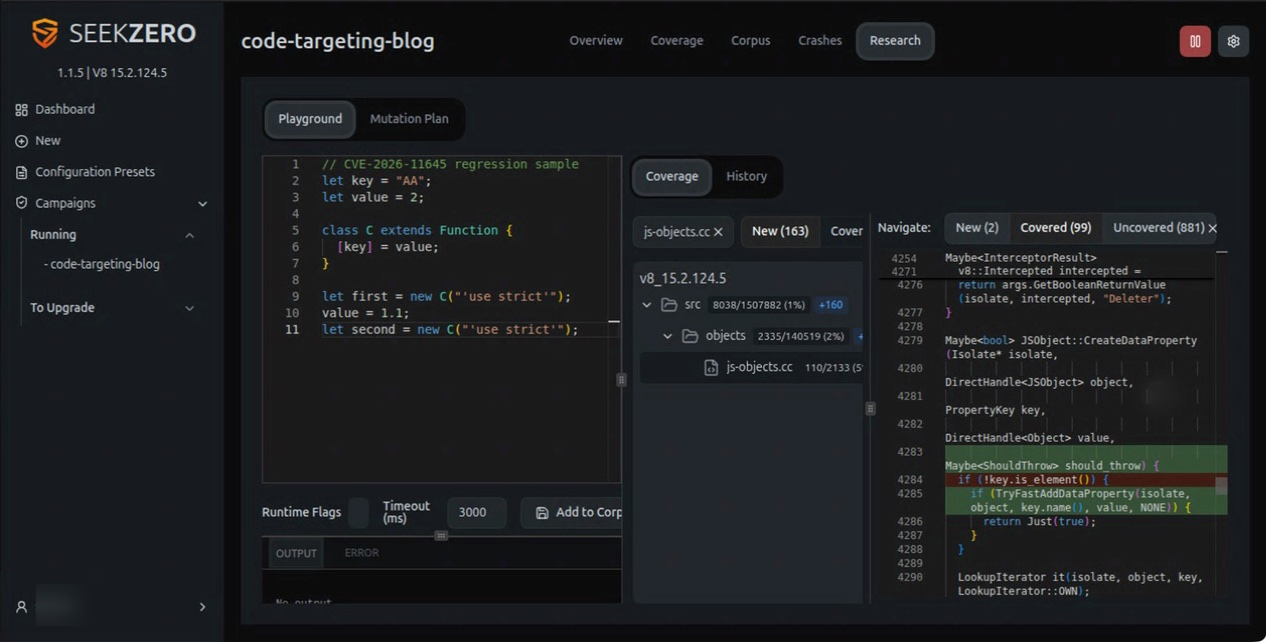
Task: Open the OUTPUT console tab
Action: tap(296, 553)
